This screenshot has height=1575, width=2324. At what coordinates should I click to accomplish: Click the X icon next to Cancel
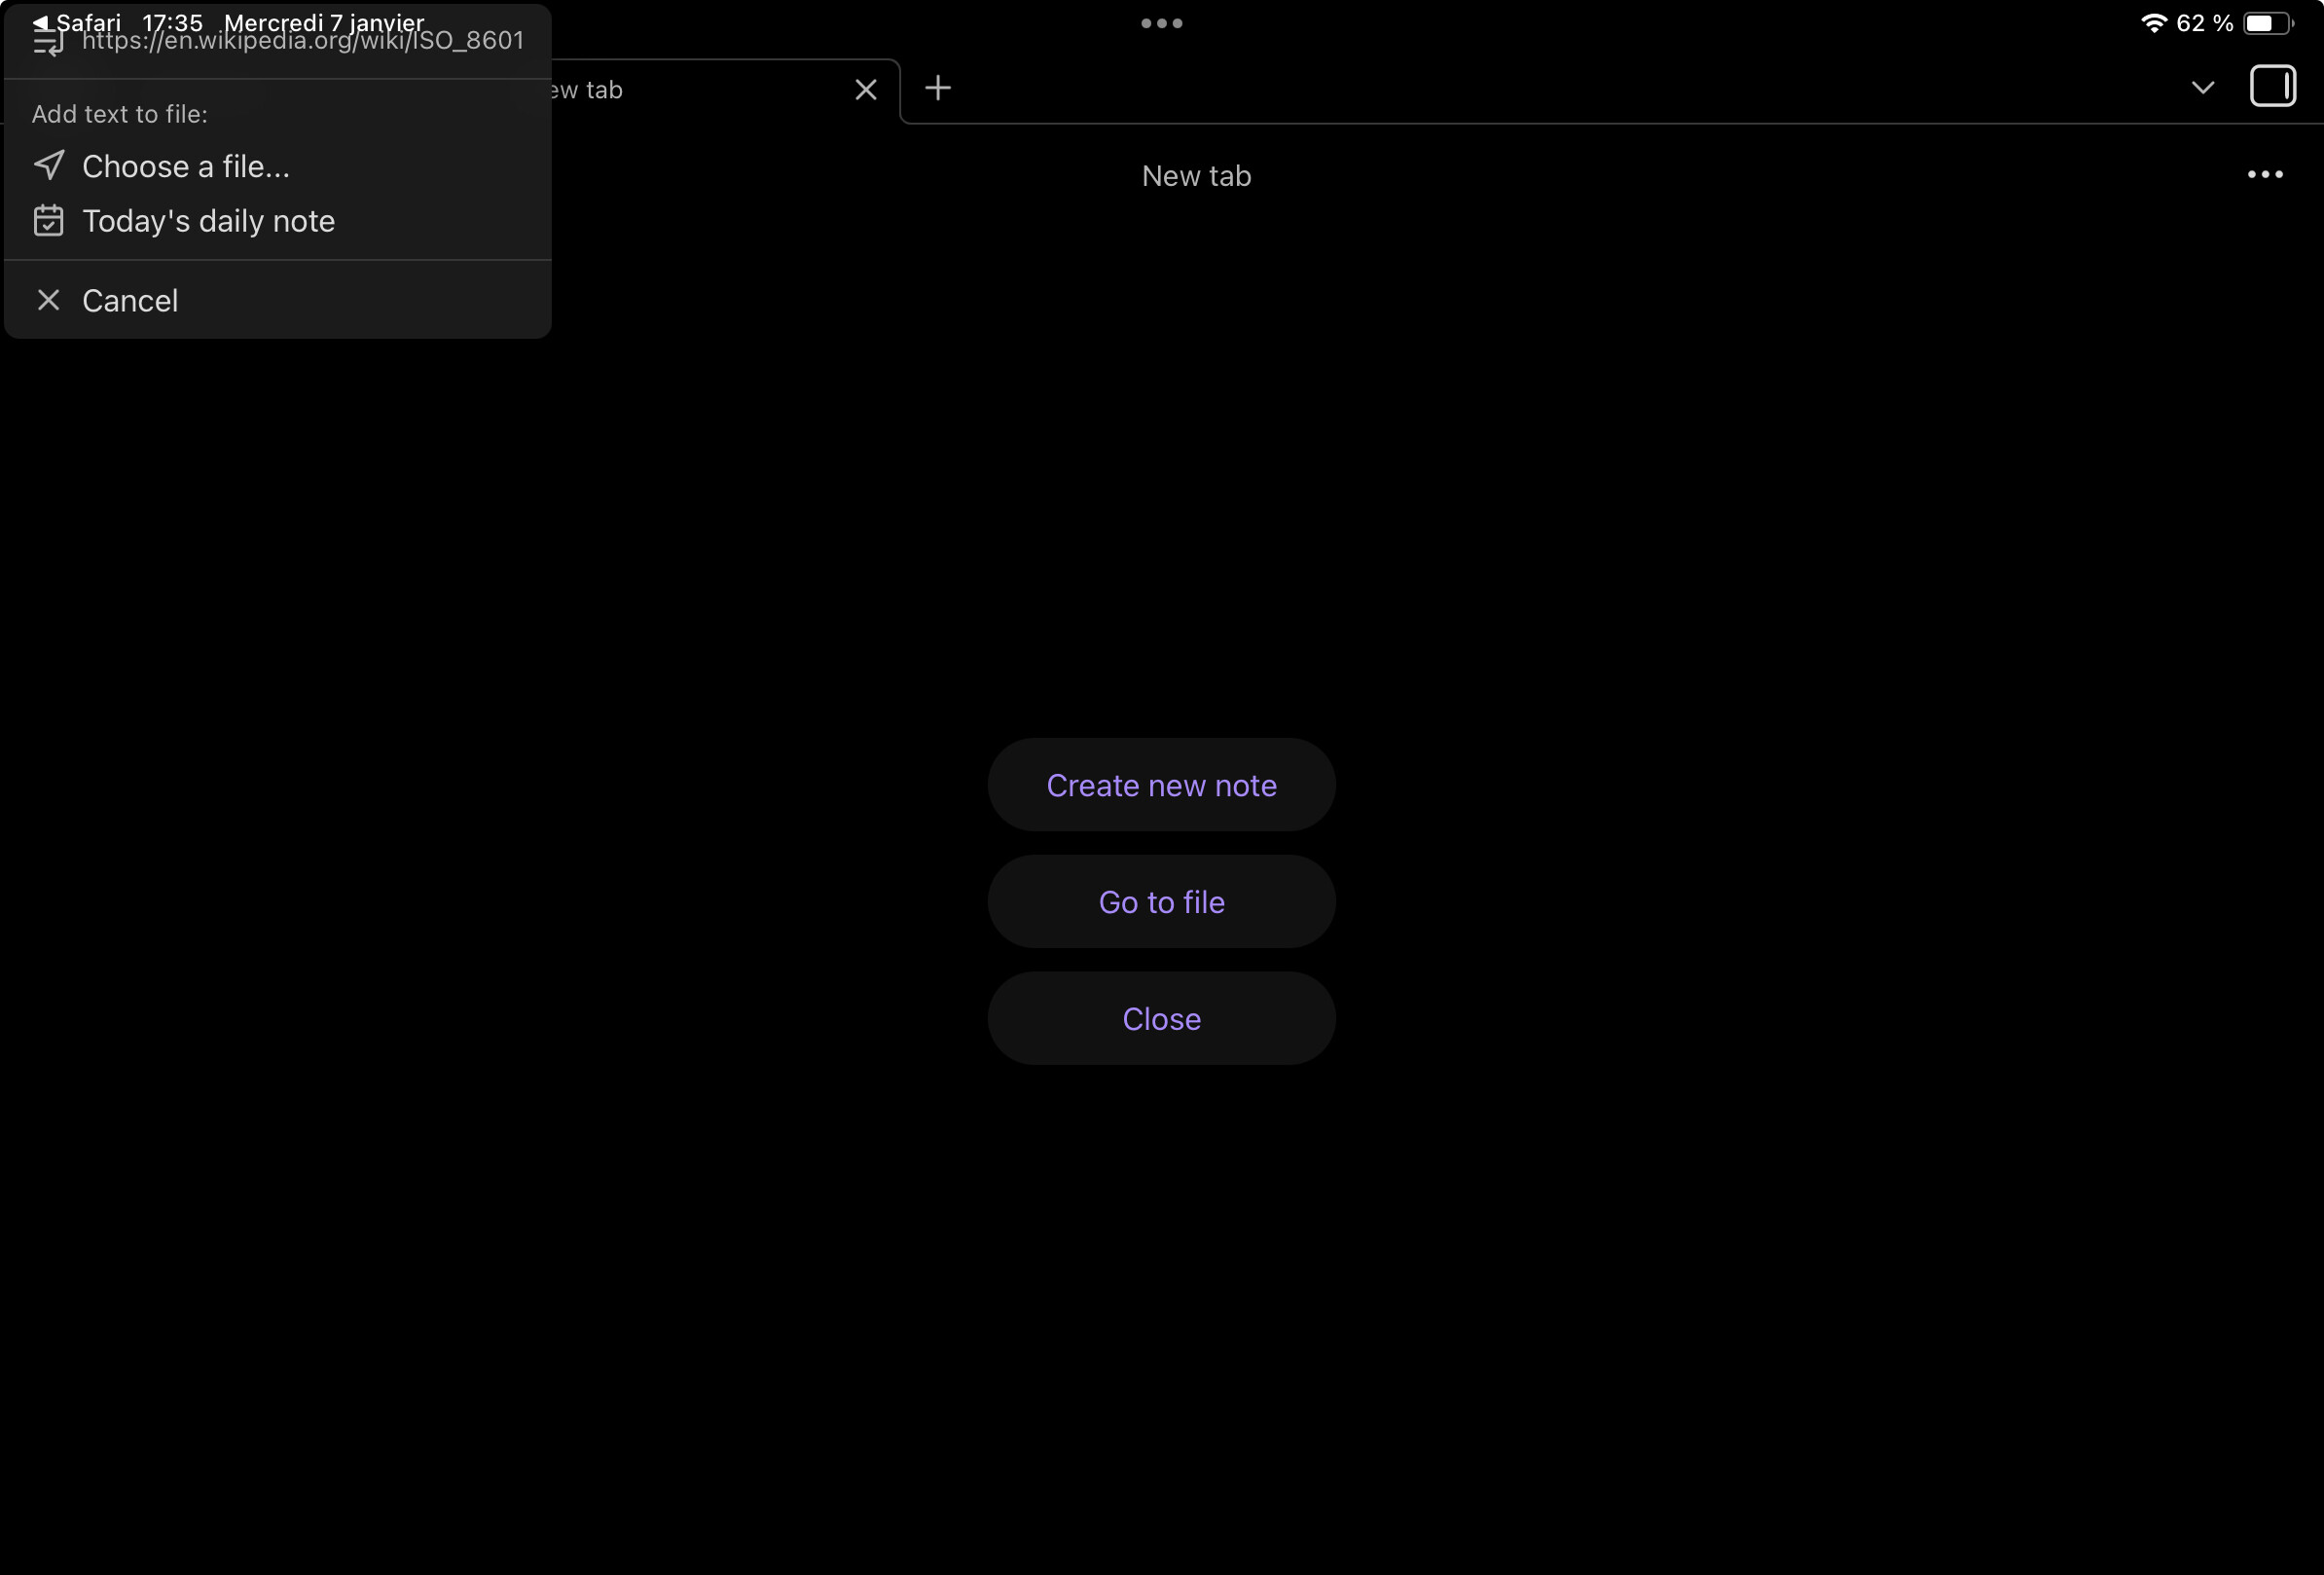49,300
